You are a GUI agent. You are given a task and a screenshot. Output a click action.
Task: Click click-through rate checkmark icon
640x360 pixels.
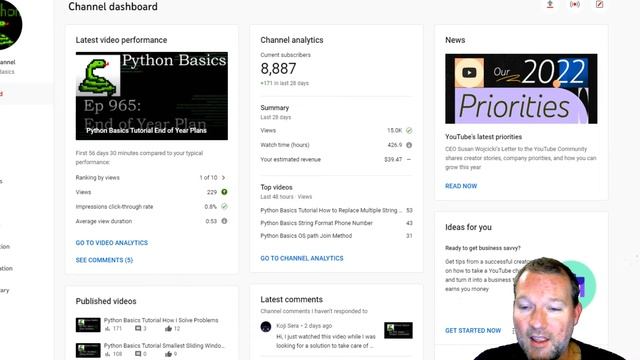(x=224, y=207)
